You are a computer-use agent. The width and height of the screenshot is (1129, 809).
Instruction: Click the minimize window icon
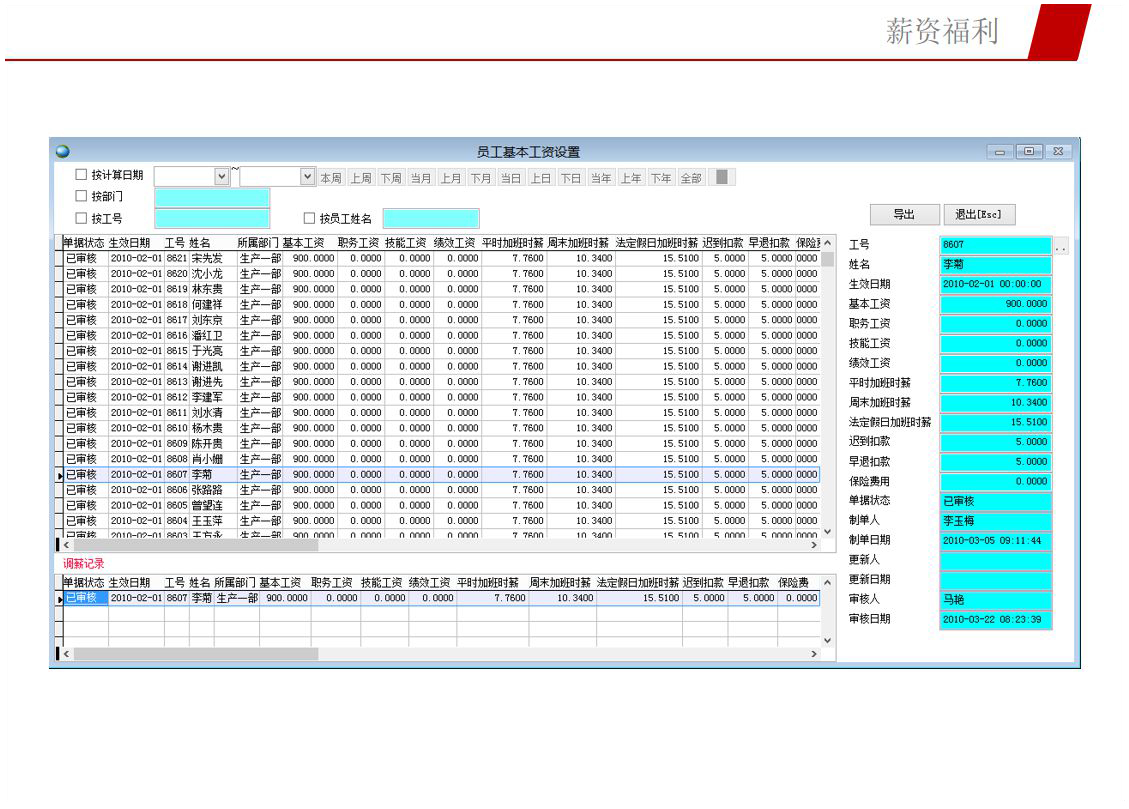(1001, 152)
